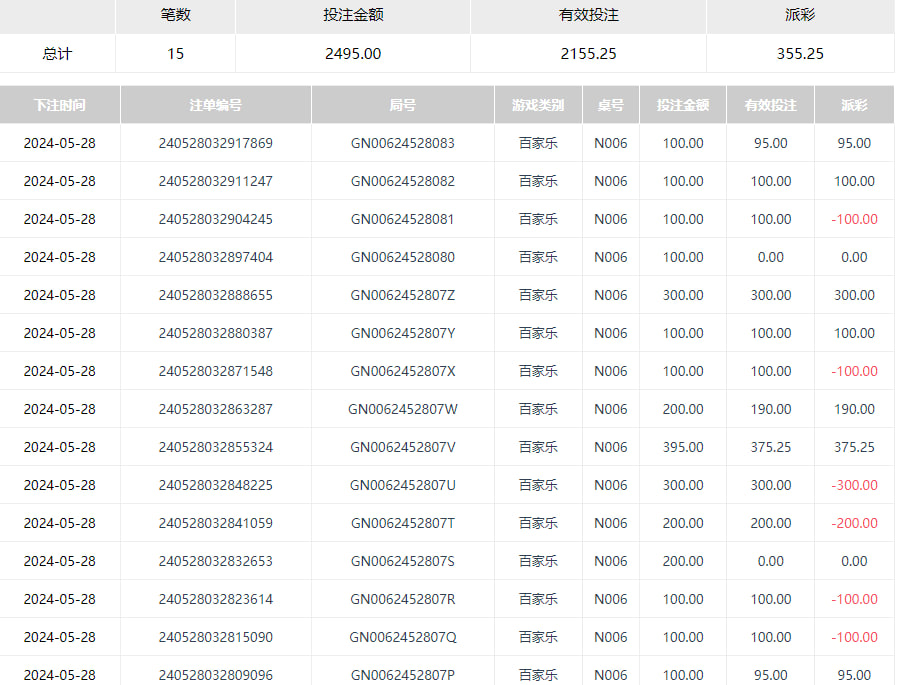Screen dimensions: 897x685
Task: Open round GN00624528081
Action: point(402,219)
